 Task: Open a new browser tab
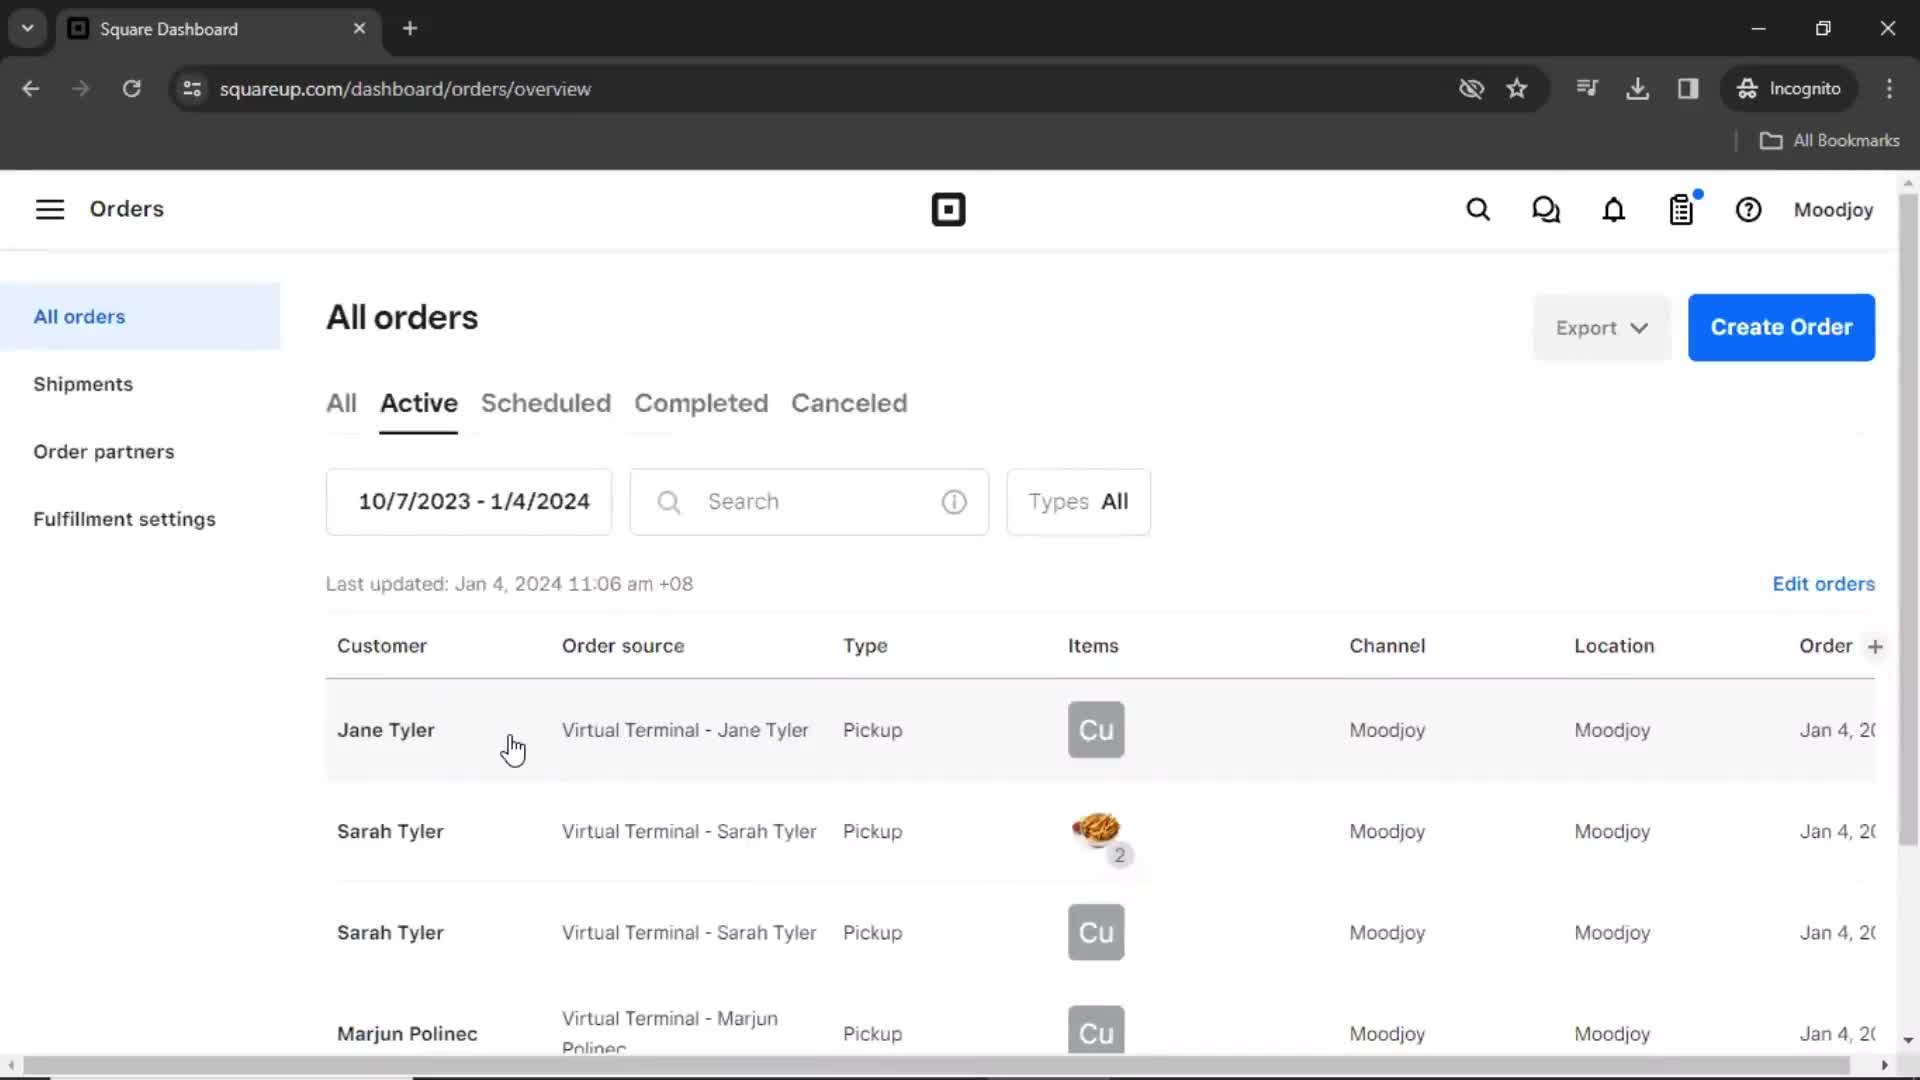pos(410,29)
